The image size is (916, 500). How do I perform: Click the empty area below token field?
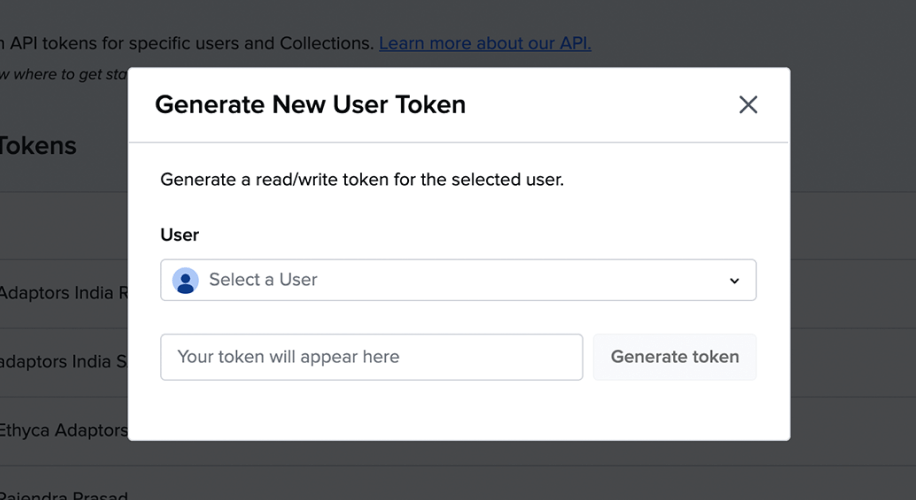pos(458,410)
